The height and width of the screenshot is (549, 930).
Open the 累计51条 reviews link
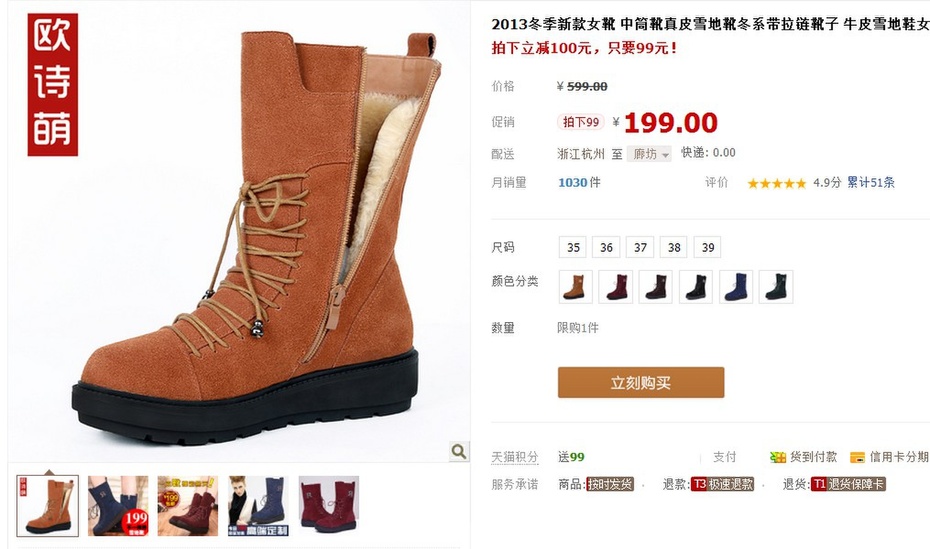coord(870,183)
